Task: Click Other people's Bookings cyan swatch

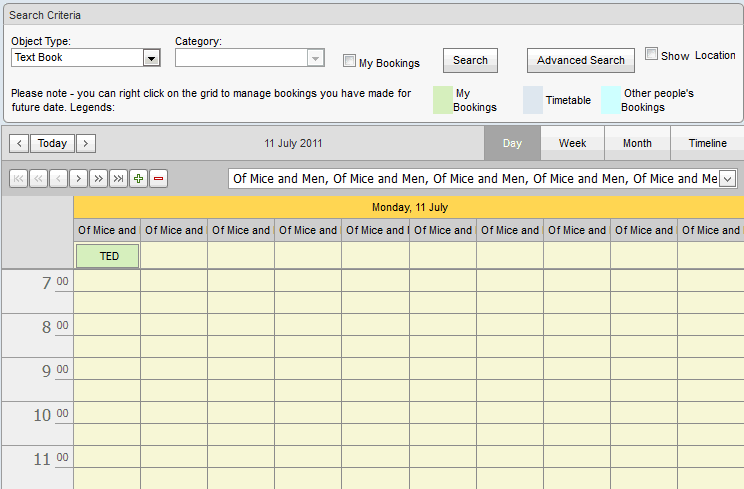Action: [611, 100]
